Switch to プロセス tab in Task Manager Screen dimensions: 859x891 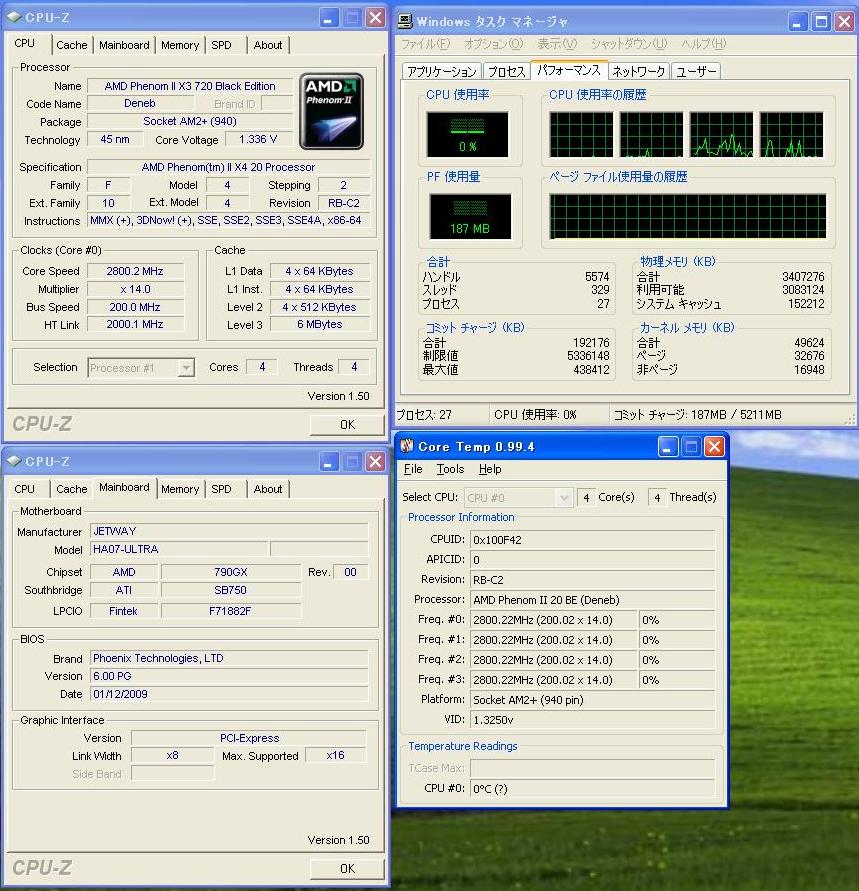[506, 71]
